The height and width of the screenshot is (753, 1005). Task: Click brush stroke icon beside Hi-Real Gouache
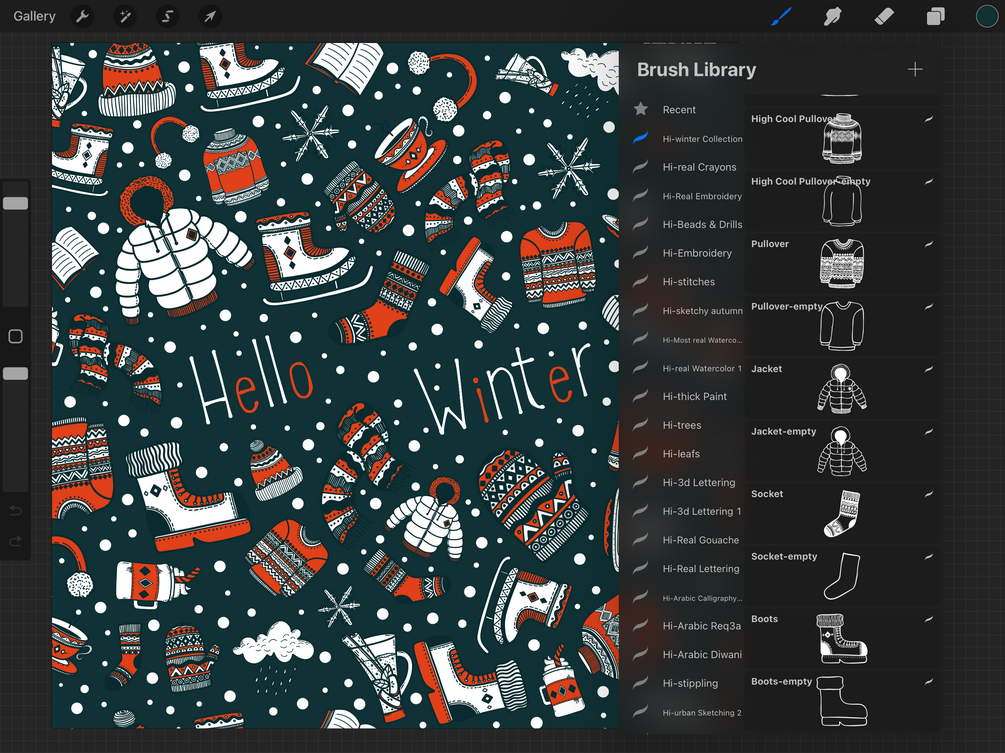[x=640, y=540]
